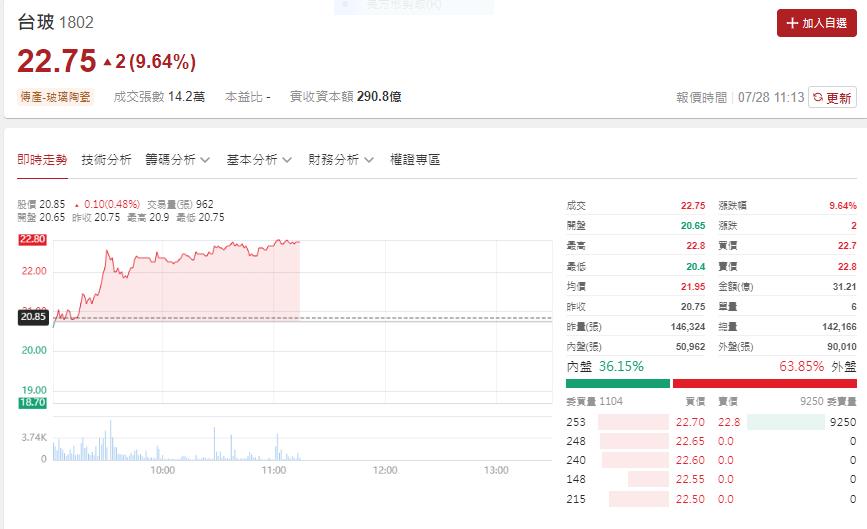
Task: Click the 昨量(張) 146,324 value
Action: coord(688,327)
